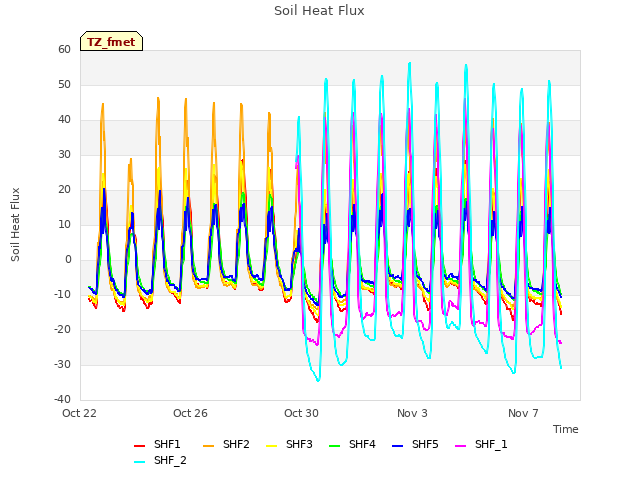
Task: Click the yellow SHF3 legend swatch
Action: coord(271,446)
